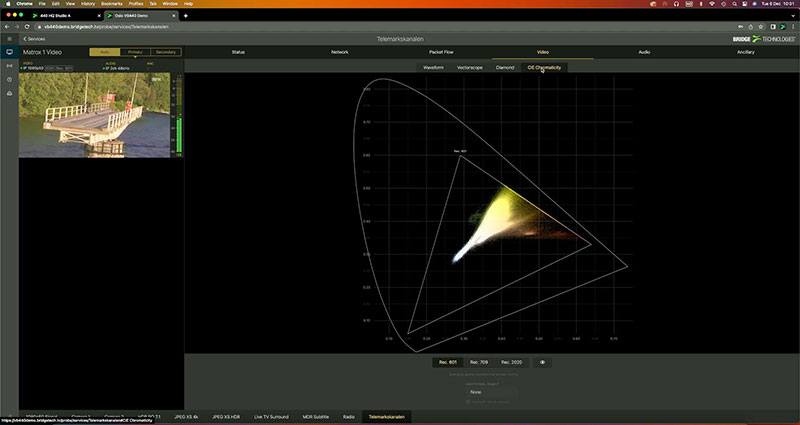Switch to Waveform view
The width and height of the screenshot is (800, 425).
(433, 67)
